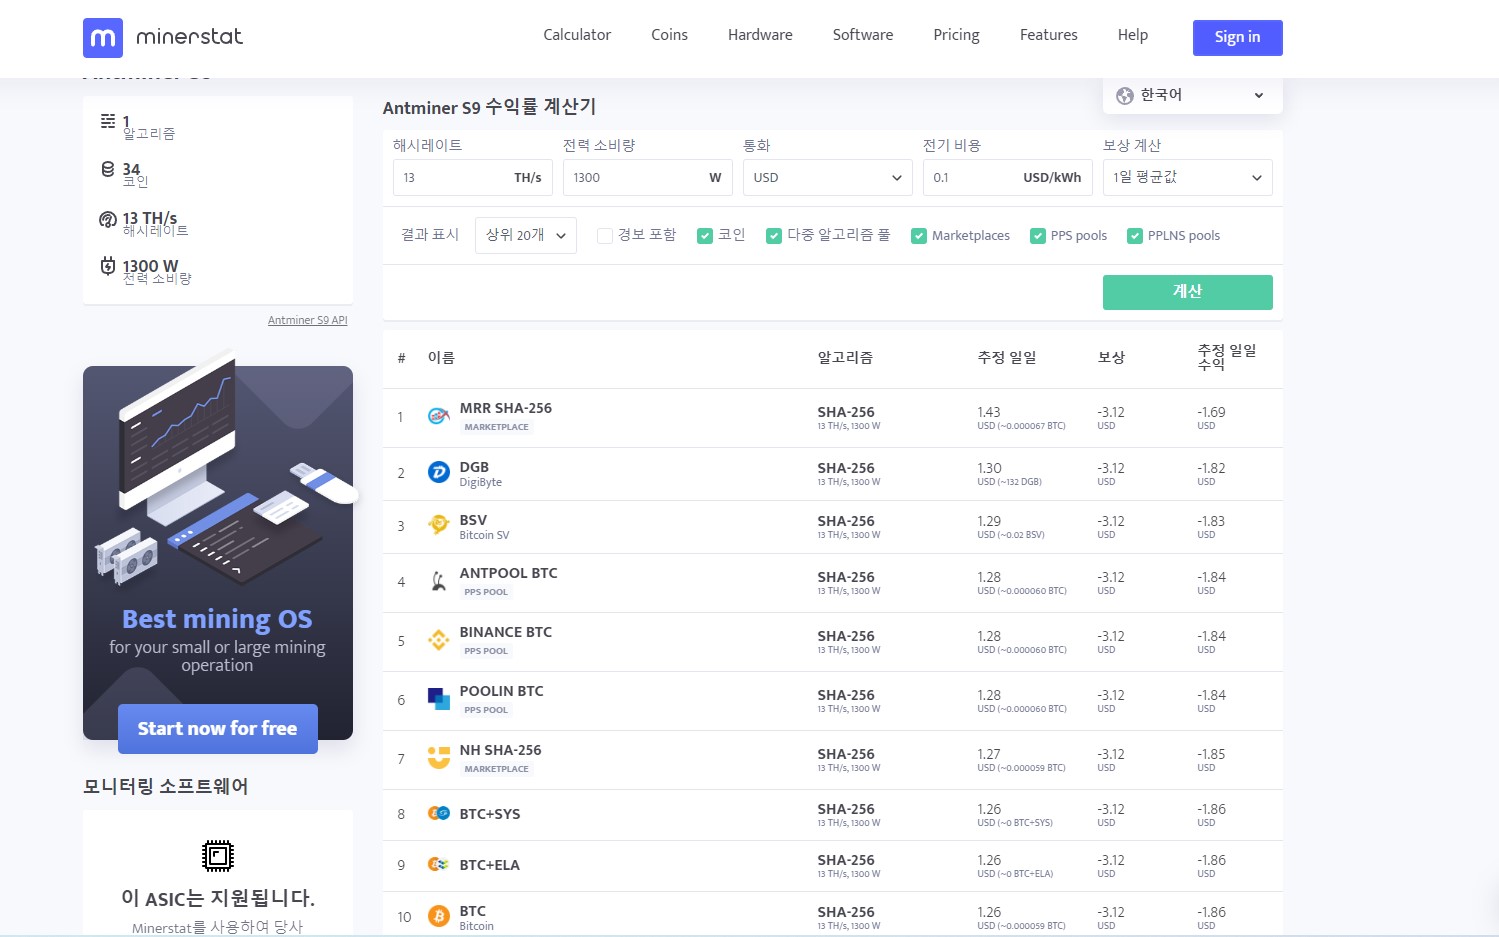
Task: Click the BTC+ELA row name
Action: (490, 865)
